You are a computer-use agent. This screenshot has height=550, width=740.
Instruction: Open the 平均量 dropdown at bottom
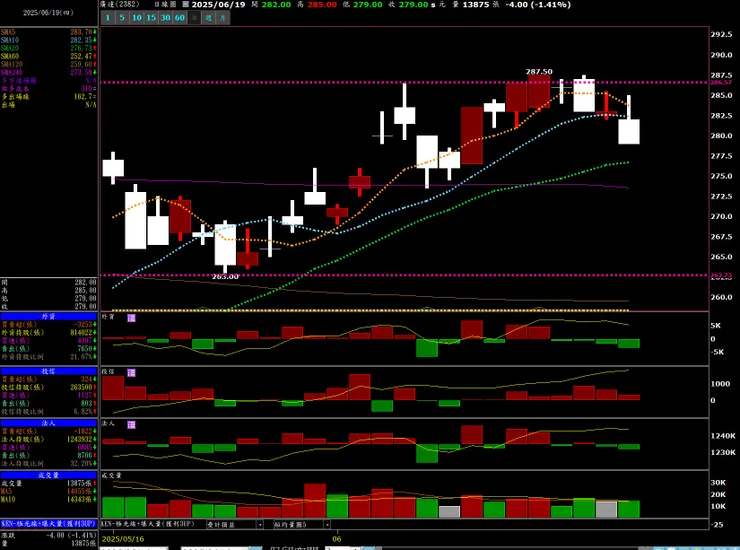tap(302, 525)
